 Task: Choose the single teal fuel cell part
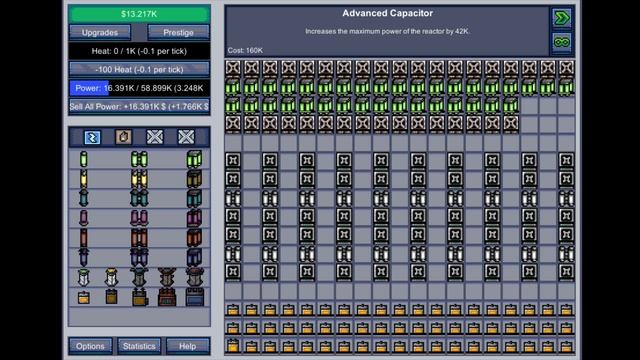(84, 198)
